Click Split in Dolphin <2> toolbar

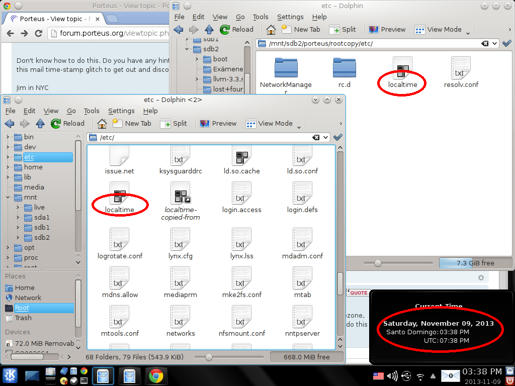click(x=174, y=124)
